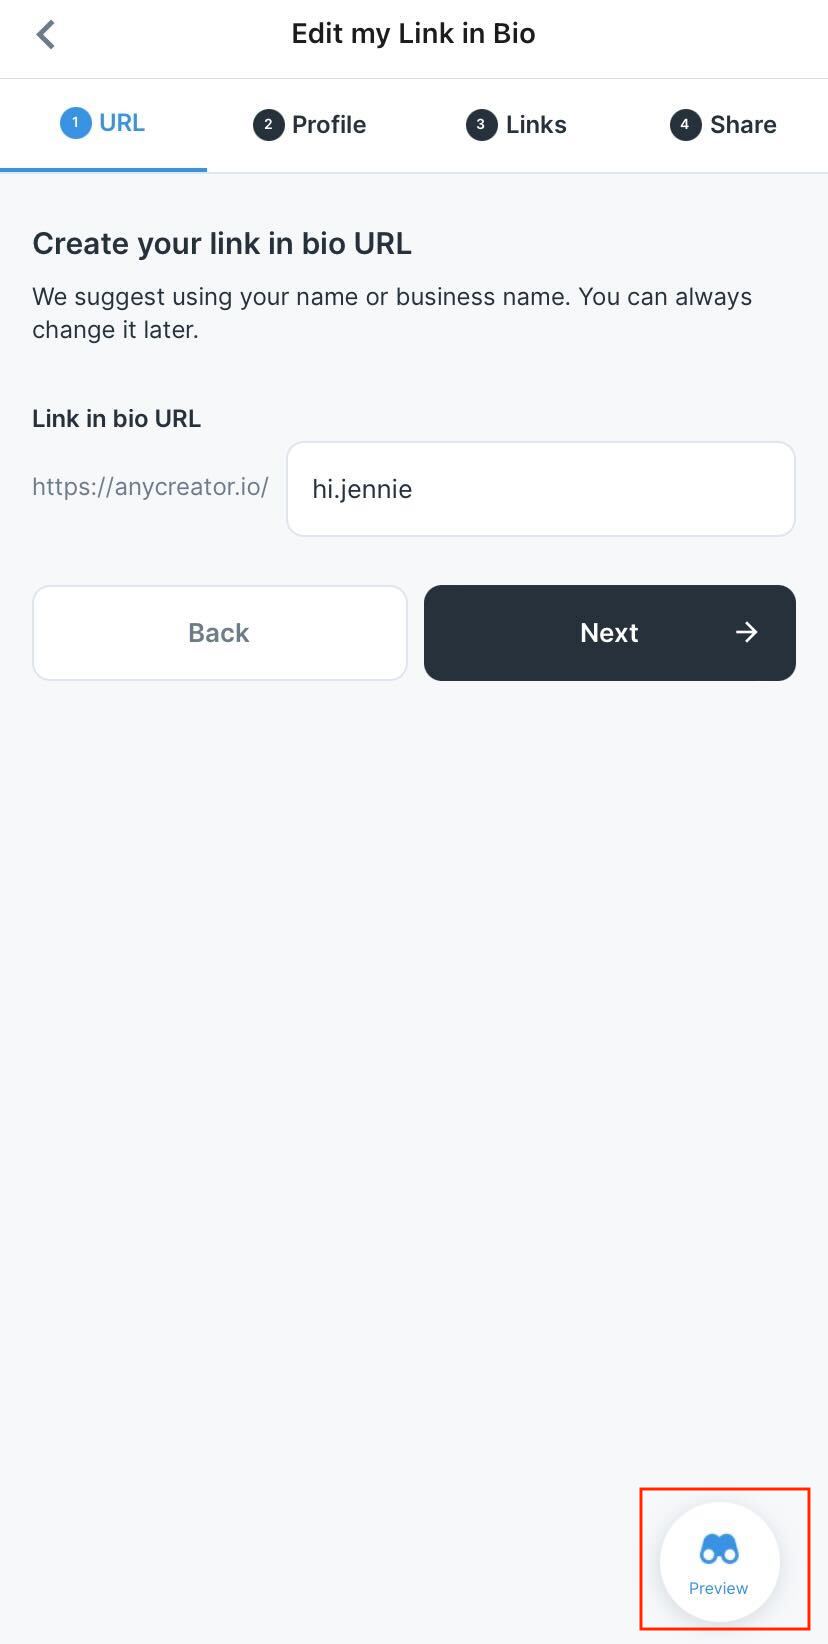Click the "Create your link in bio URL" heading
Image resolution: width=828 pixels, height=1644 pixels.
[x=222, y=244]
